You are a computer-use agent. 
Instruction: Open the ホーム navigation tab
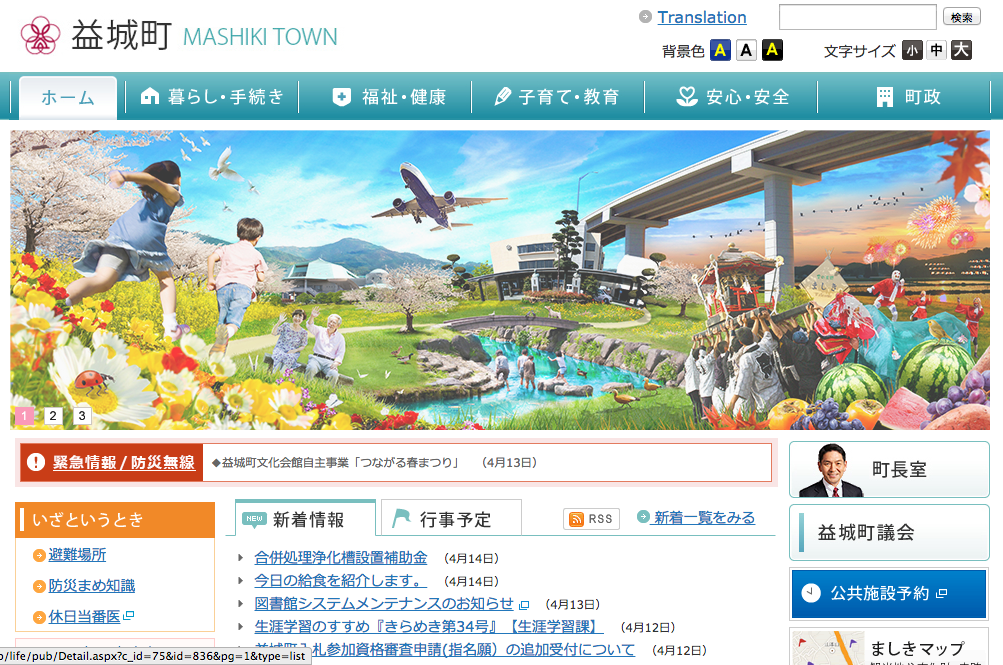(x=68, y=97)
